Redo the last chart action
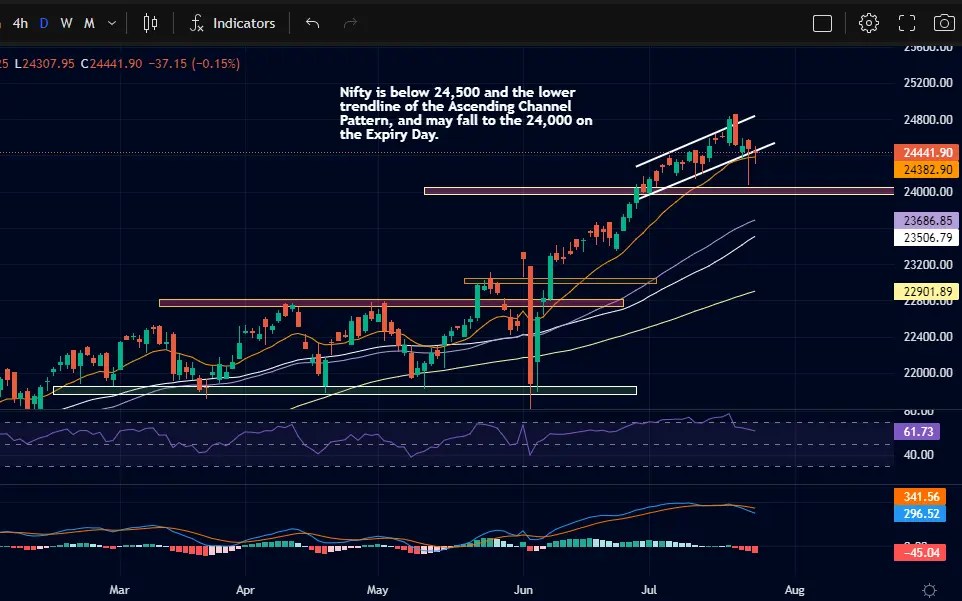The height and width of the screenshot is (601, 962). pos(350,23)
